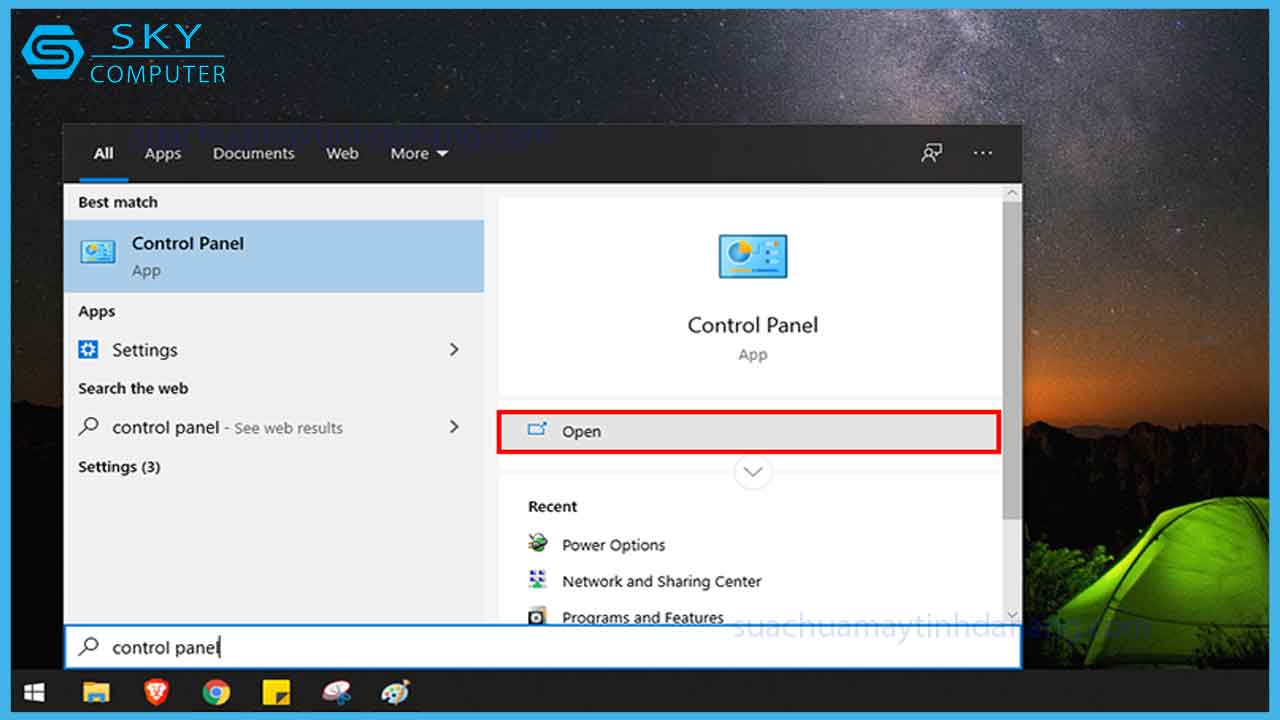
Task: Collapse the Open action chevron below Control Panel
Action: (753, 471)
